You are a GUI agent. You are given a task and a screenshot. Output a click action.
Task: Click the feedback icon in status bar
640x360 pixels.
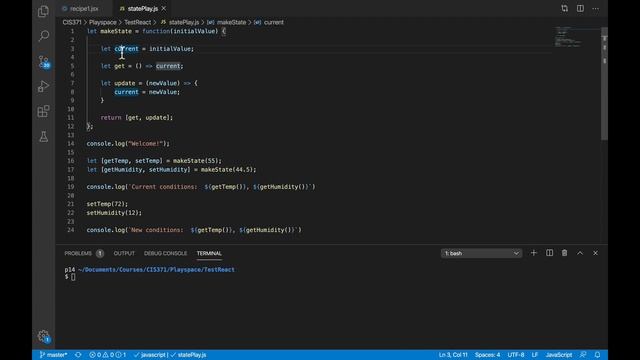click(x=583, y=355)
